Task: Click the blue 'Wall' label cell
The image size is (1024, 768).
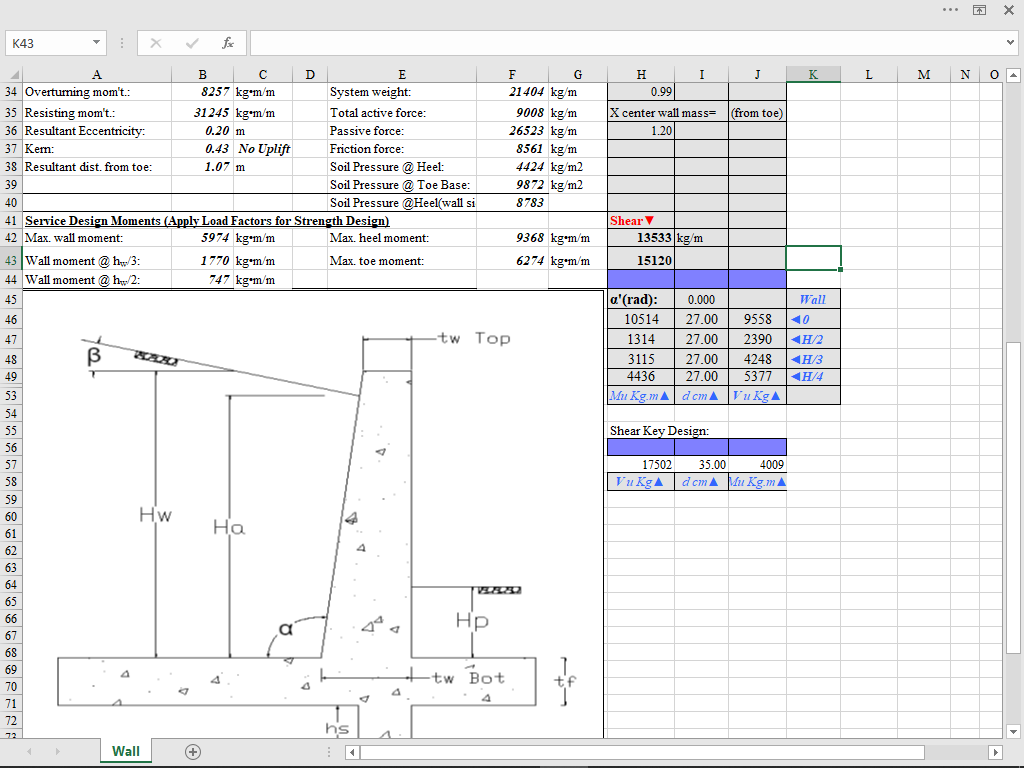Action: click(x=813, y=300)
